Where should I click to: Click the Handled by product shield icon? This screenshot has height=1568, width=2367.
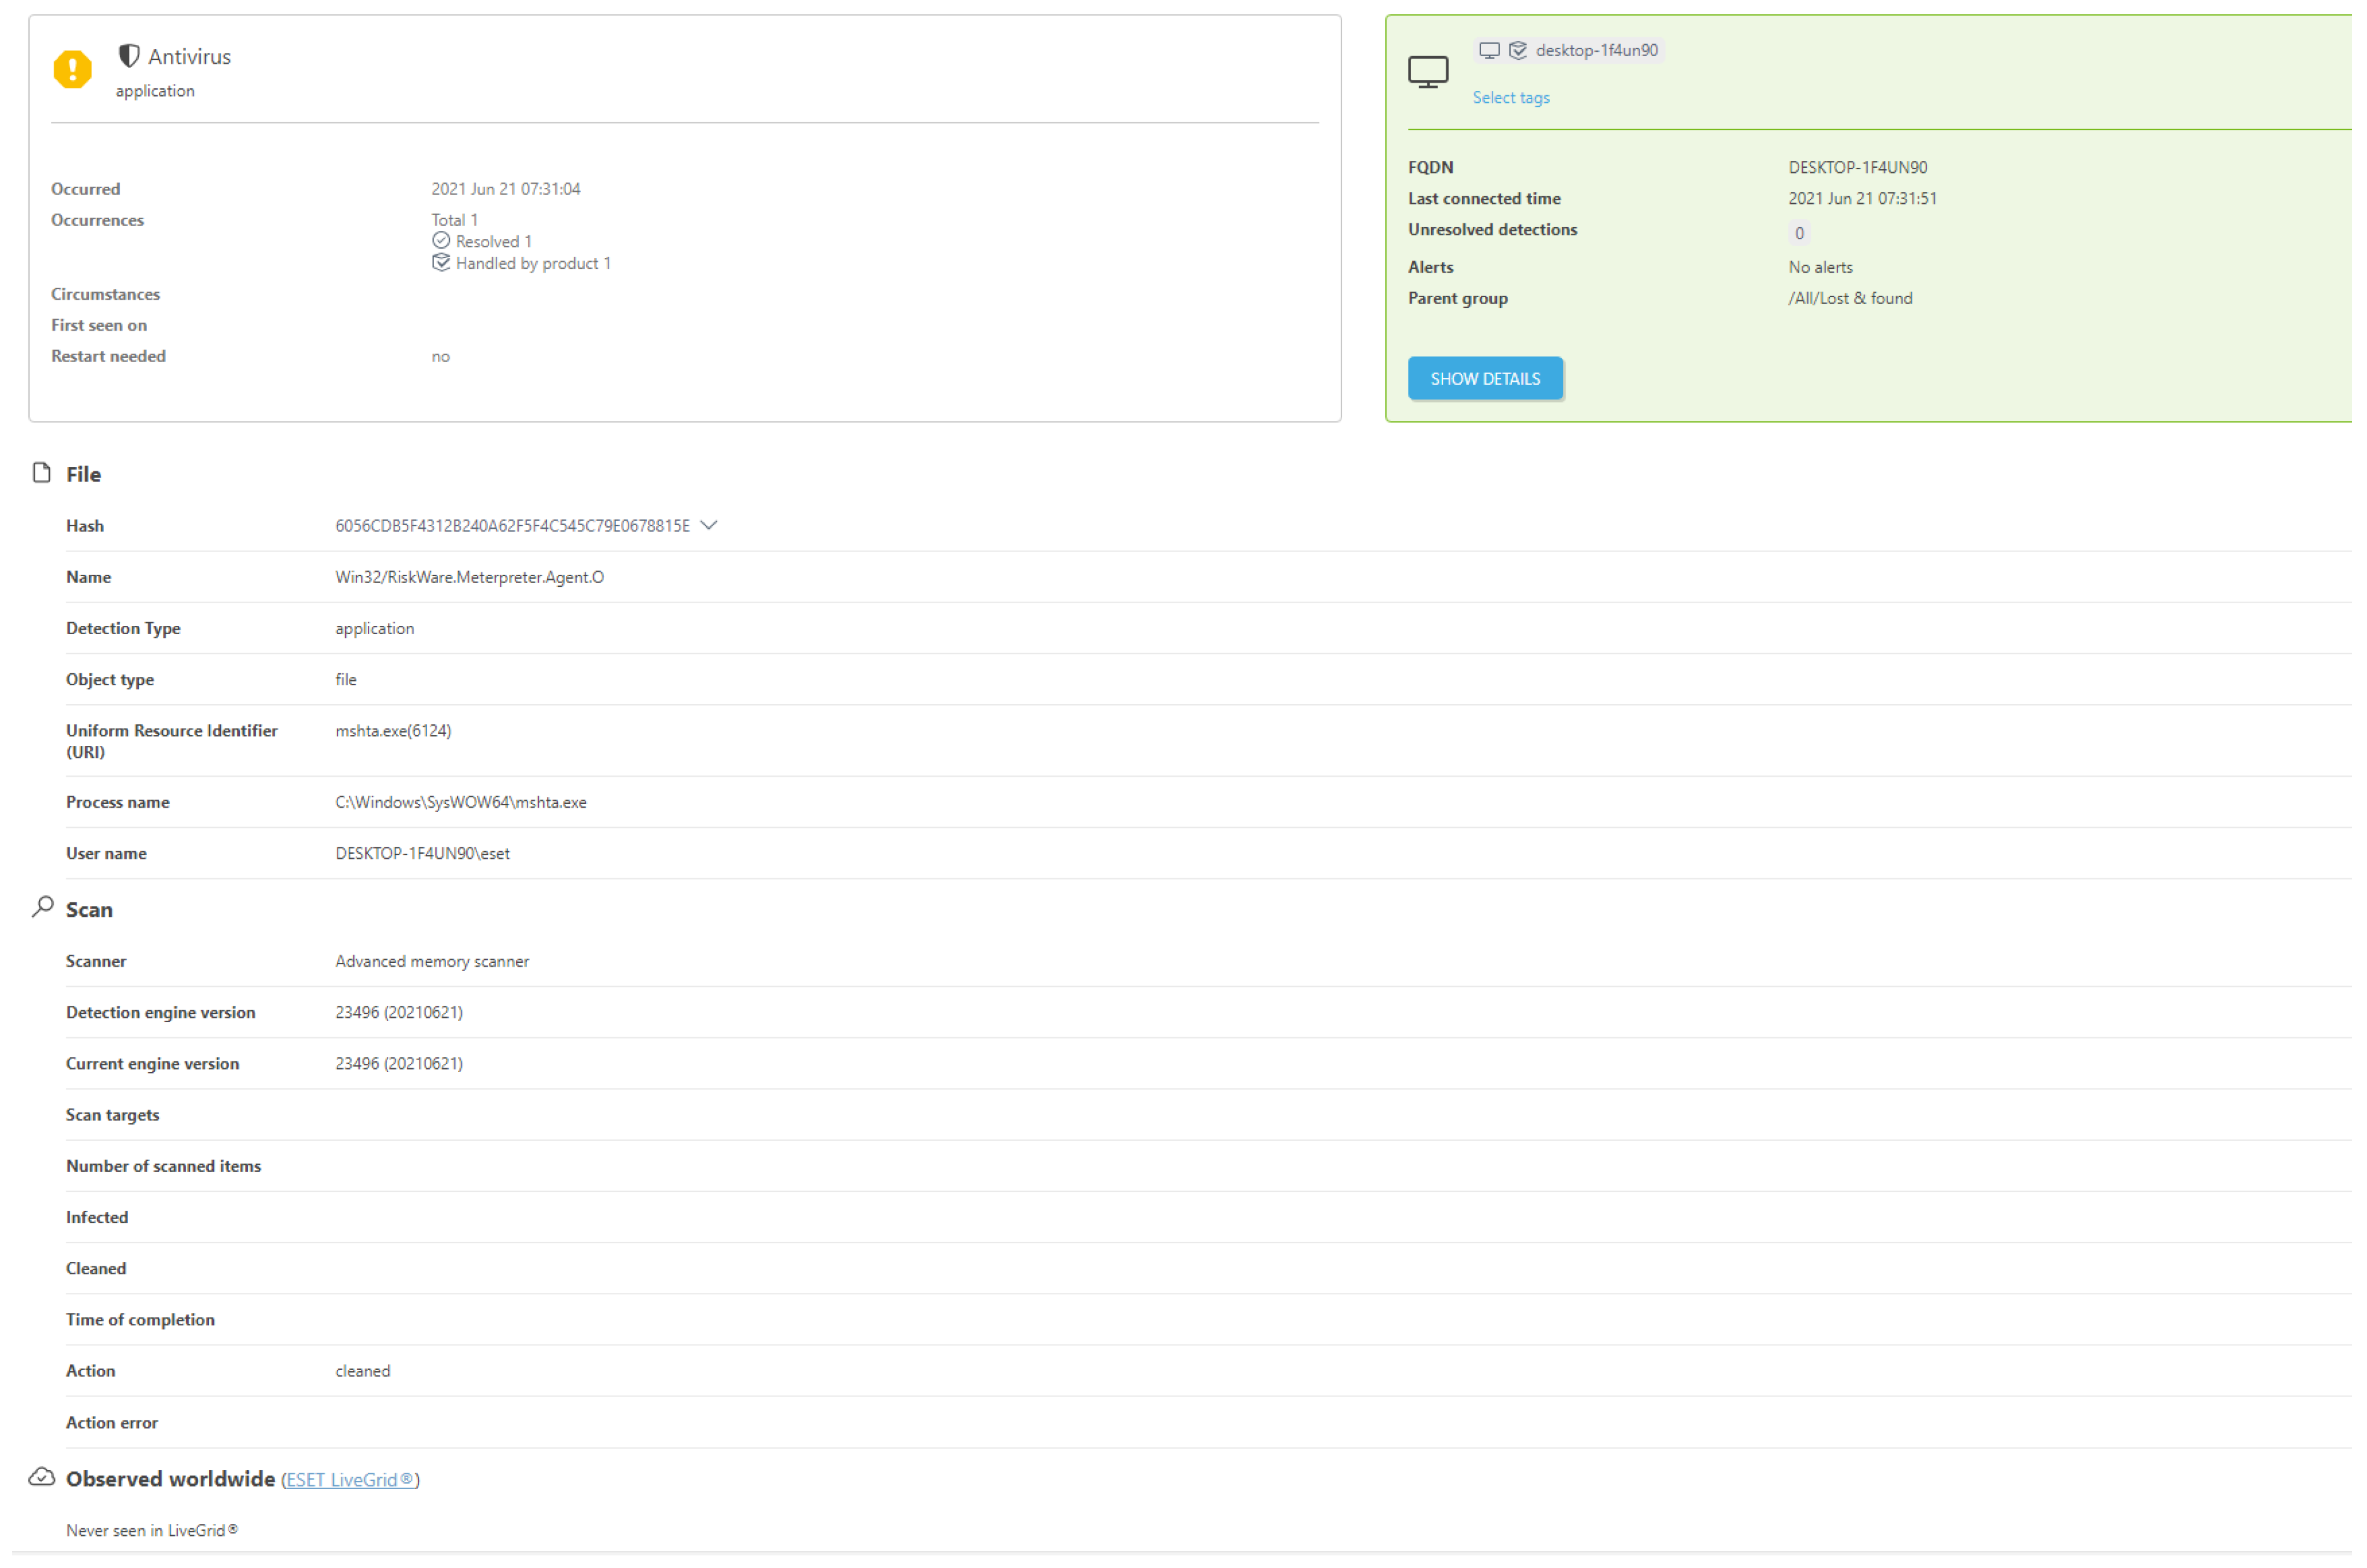(x=441, y=263)
